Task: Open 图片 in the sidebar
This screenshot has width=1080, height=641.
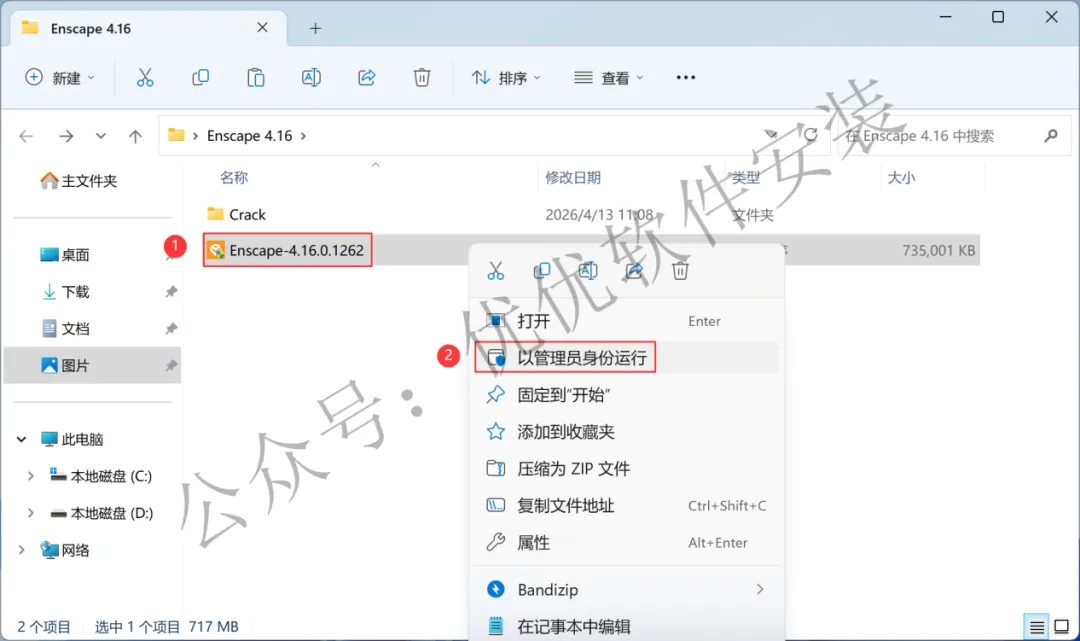Action: pos(65,366)
